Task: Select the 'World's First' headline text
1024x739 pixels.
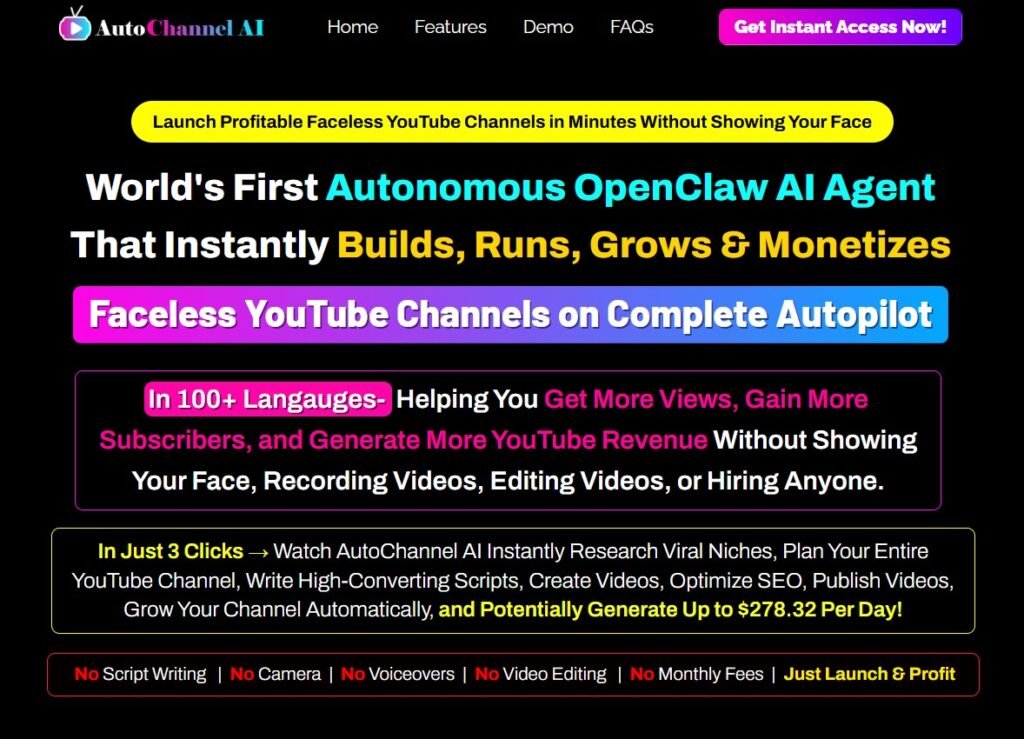Action: [x=202, y=187]
